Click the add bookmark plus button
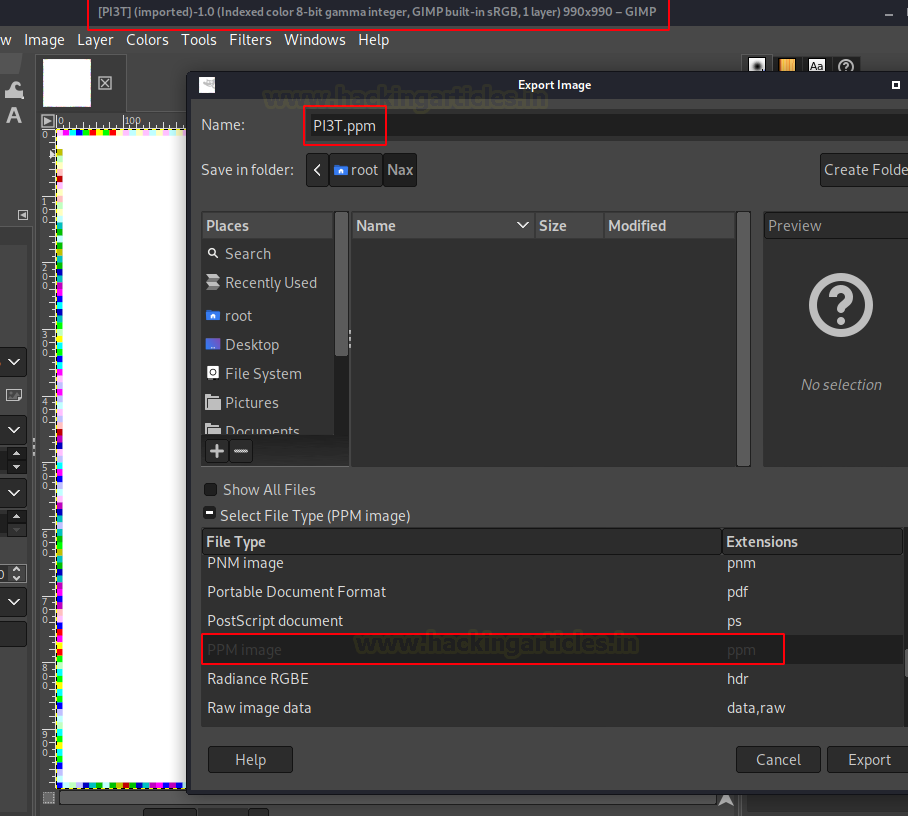Screen dimensions: 908x816 coord(217,451)
